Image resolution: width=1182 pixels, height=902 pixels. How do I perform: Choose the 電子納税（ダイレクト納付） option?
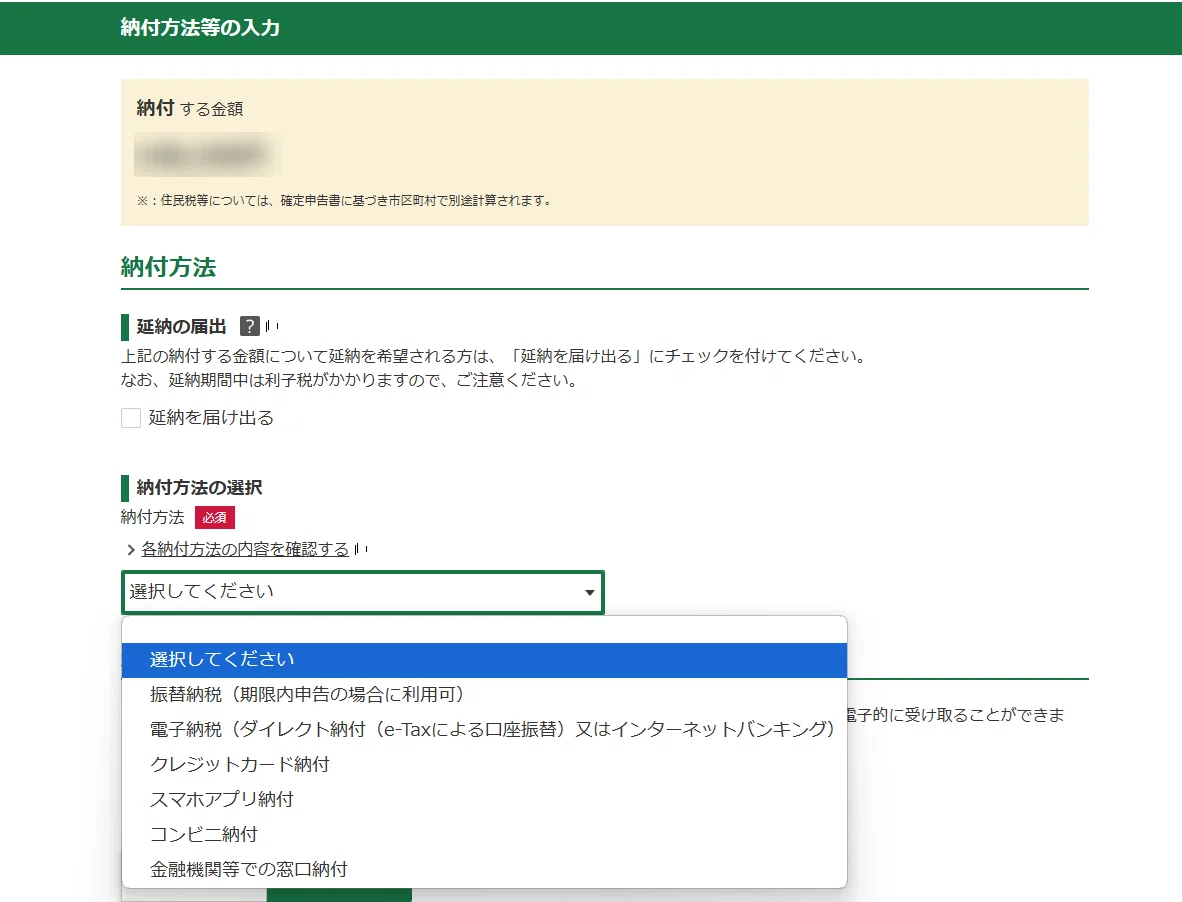point(484,729)
